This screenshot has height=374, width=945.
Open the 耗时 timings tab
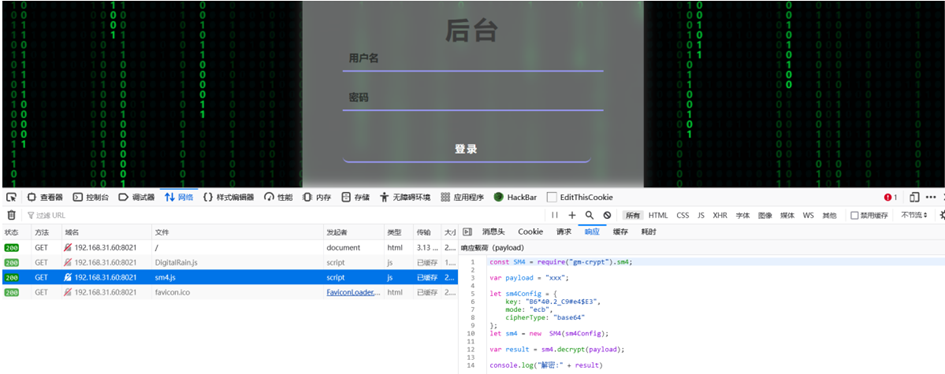pos(648,232)
